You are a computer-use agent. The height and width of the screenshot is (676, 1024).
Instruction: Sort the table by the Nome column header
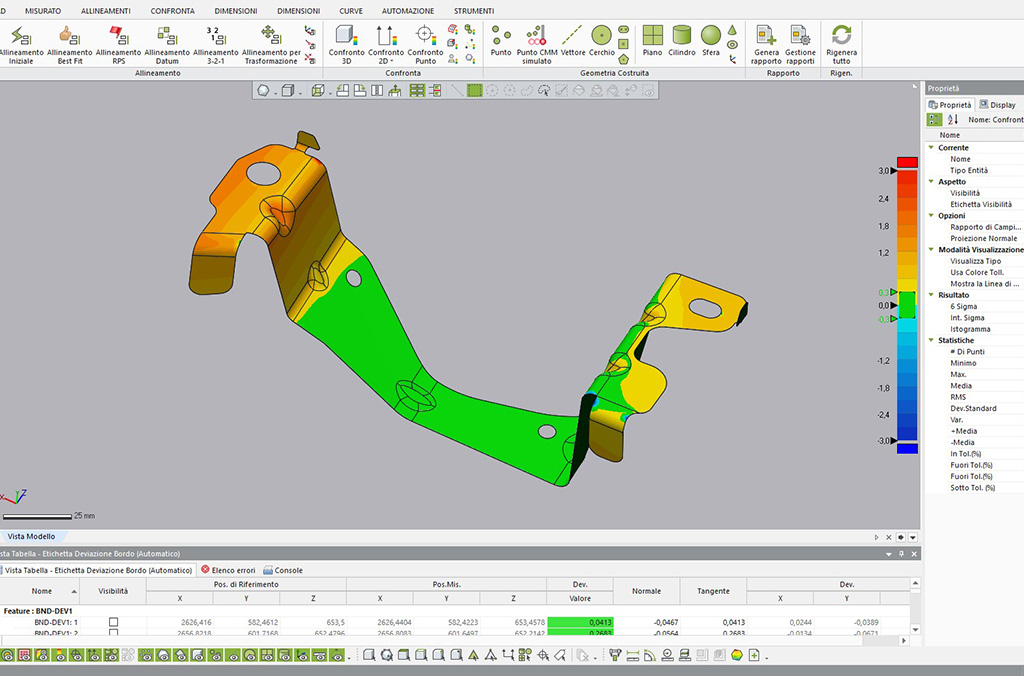click(42, 591)
